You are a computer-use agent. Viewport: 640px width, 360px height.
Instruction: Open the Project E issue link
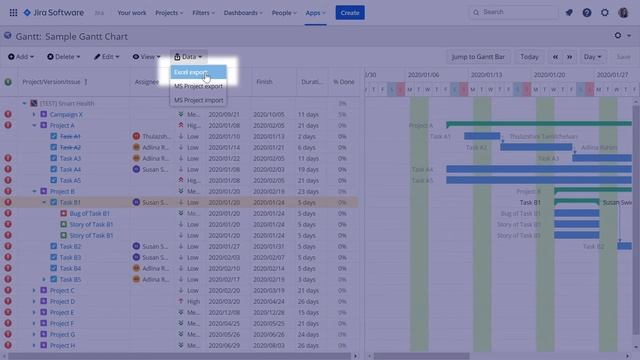point(62,312)
